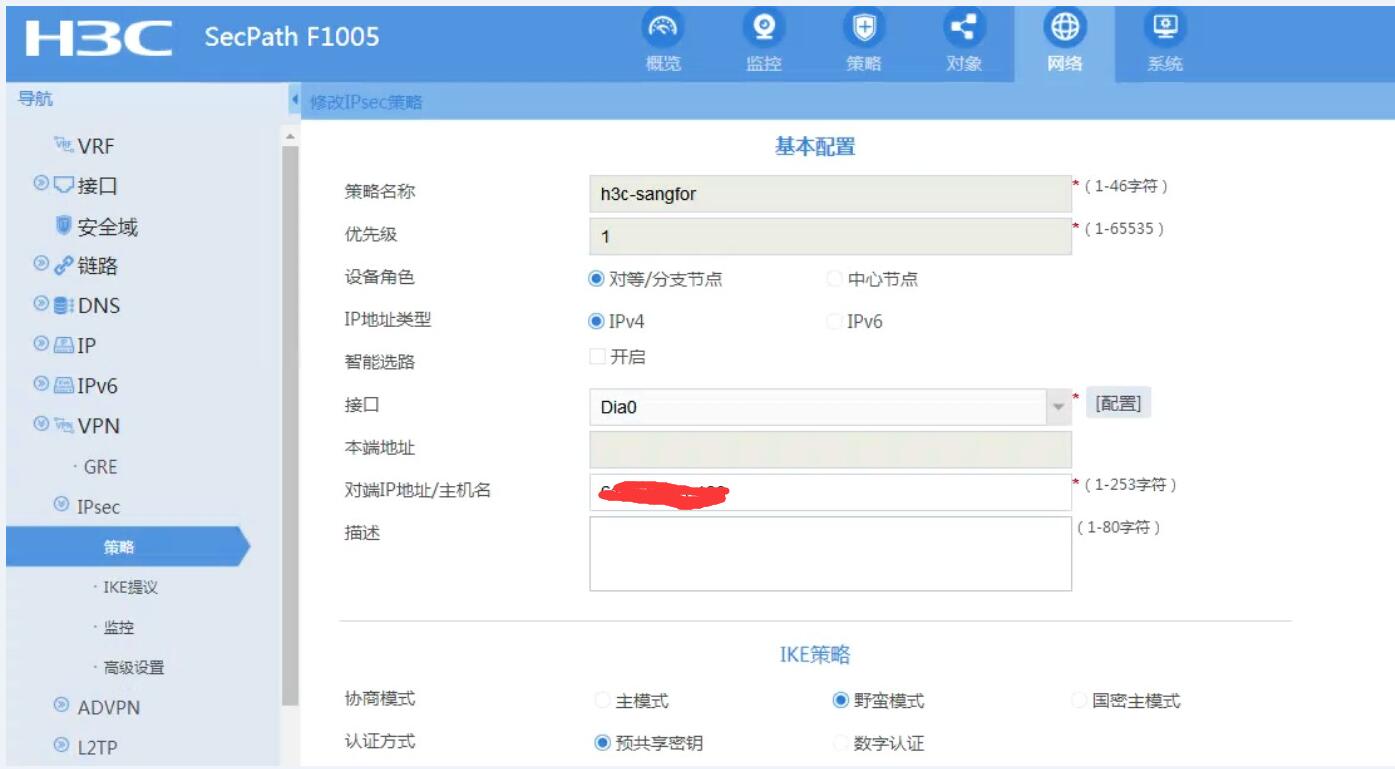This screenshot has width=1395, height=769.
Task: Select 中心节点 device role
Action: (x=835, y=280)
